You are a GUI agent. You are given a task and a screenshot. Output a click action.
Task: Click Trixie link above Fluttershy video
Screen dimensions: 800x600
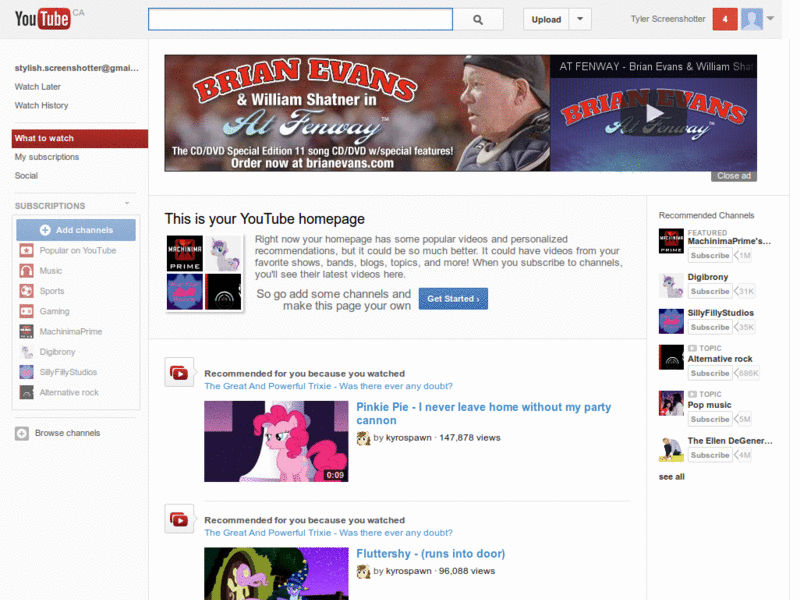(x=328, y=533)
